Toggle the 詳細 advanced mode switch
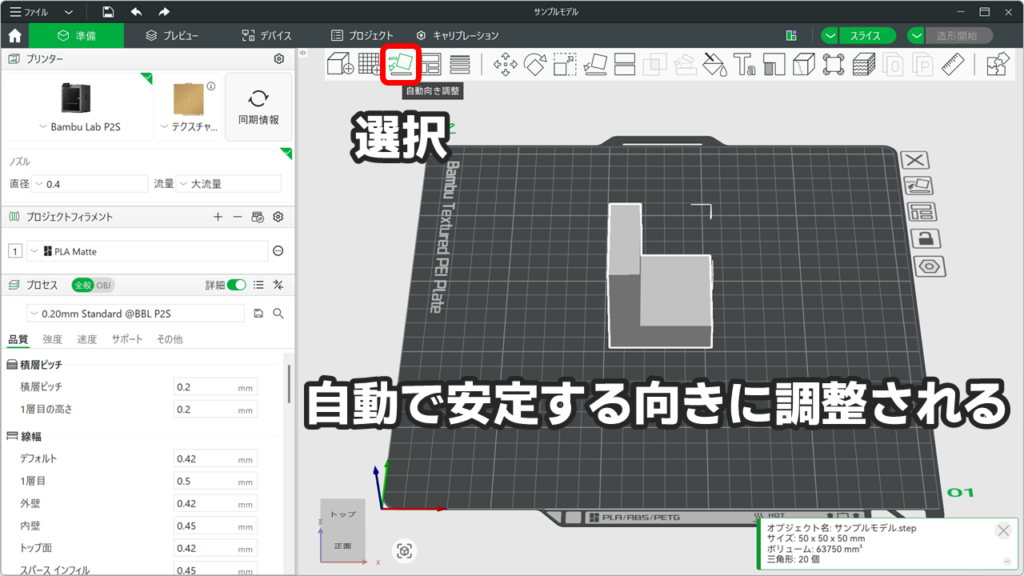The image size is (1024, 576). pos(236,285)
